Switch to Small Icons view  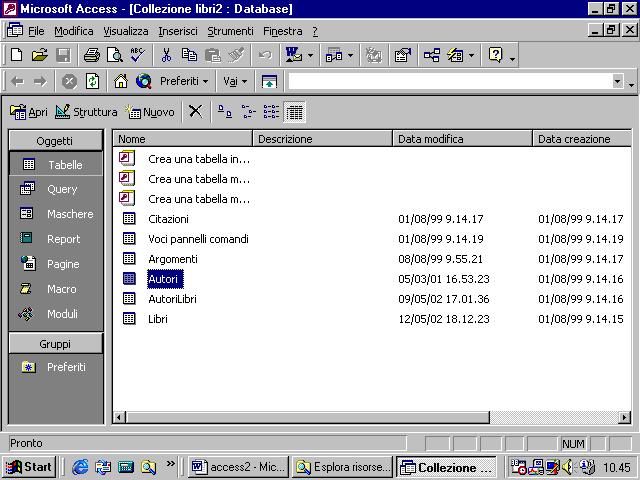pyautogui.click(x=248, y=111)
